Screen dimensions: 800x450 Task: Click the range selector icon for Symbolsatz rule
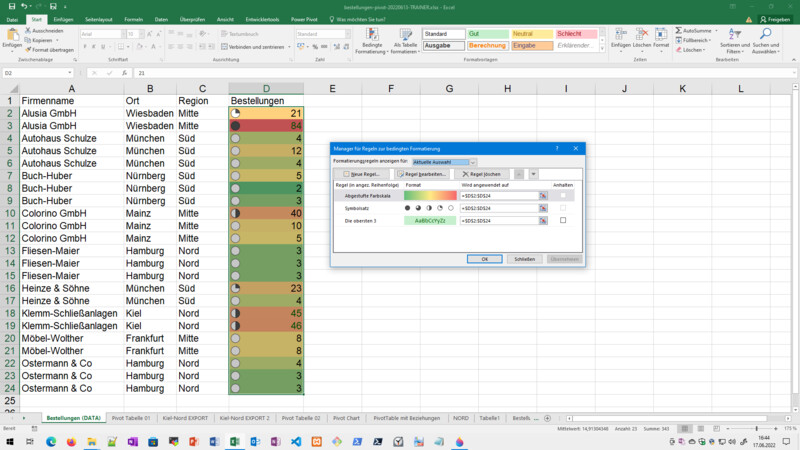pyautogui.click(x=543, y=208)
